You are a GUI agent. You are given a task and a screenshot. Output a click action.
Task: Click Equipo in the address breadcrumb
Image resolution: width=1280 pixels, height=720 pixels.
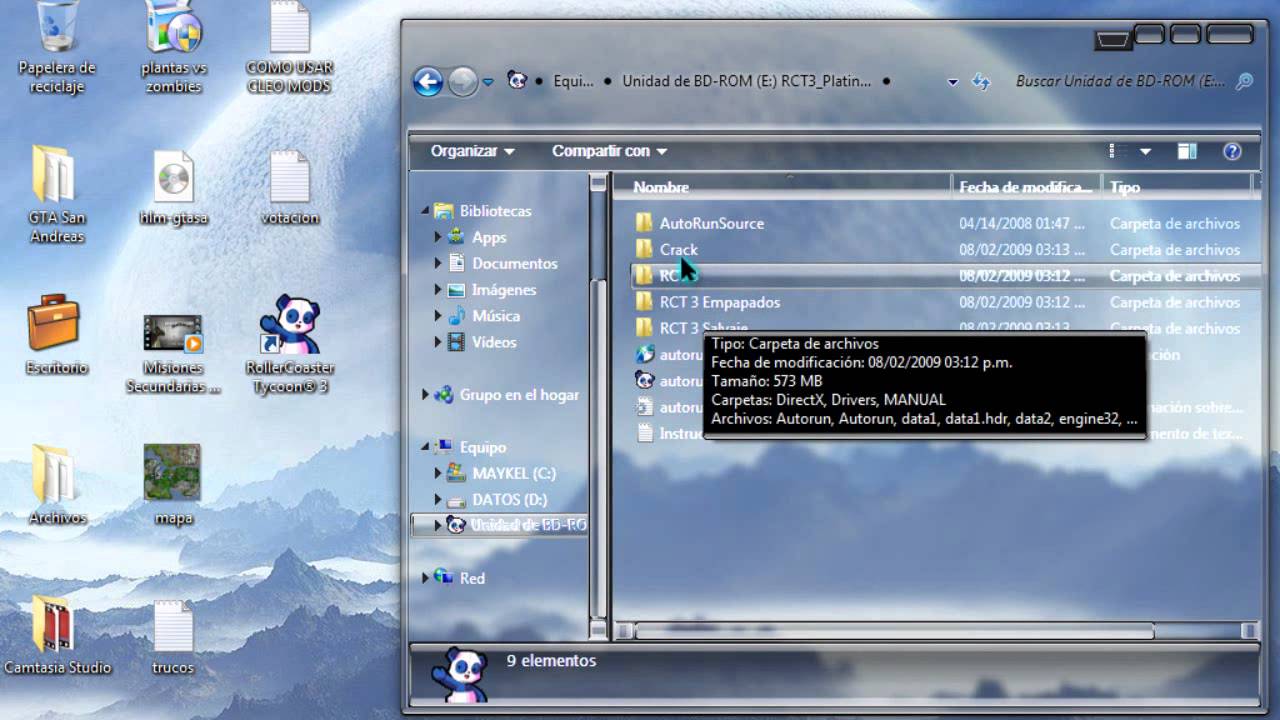[572, 81]
